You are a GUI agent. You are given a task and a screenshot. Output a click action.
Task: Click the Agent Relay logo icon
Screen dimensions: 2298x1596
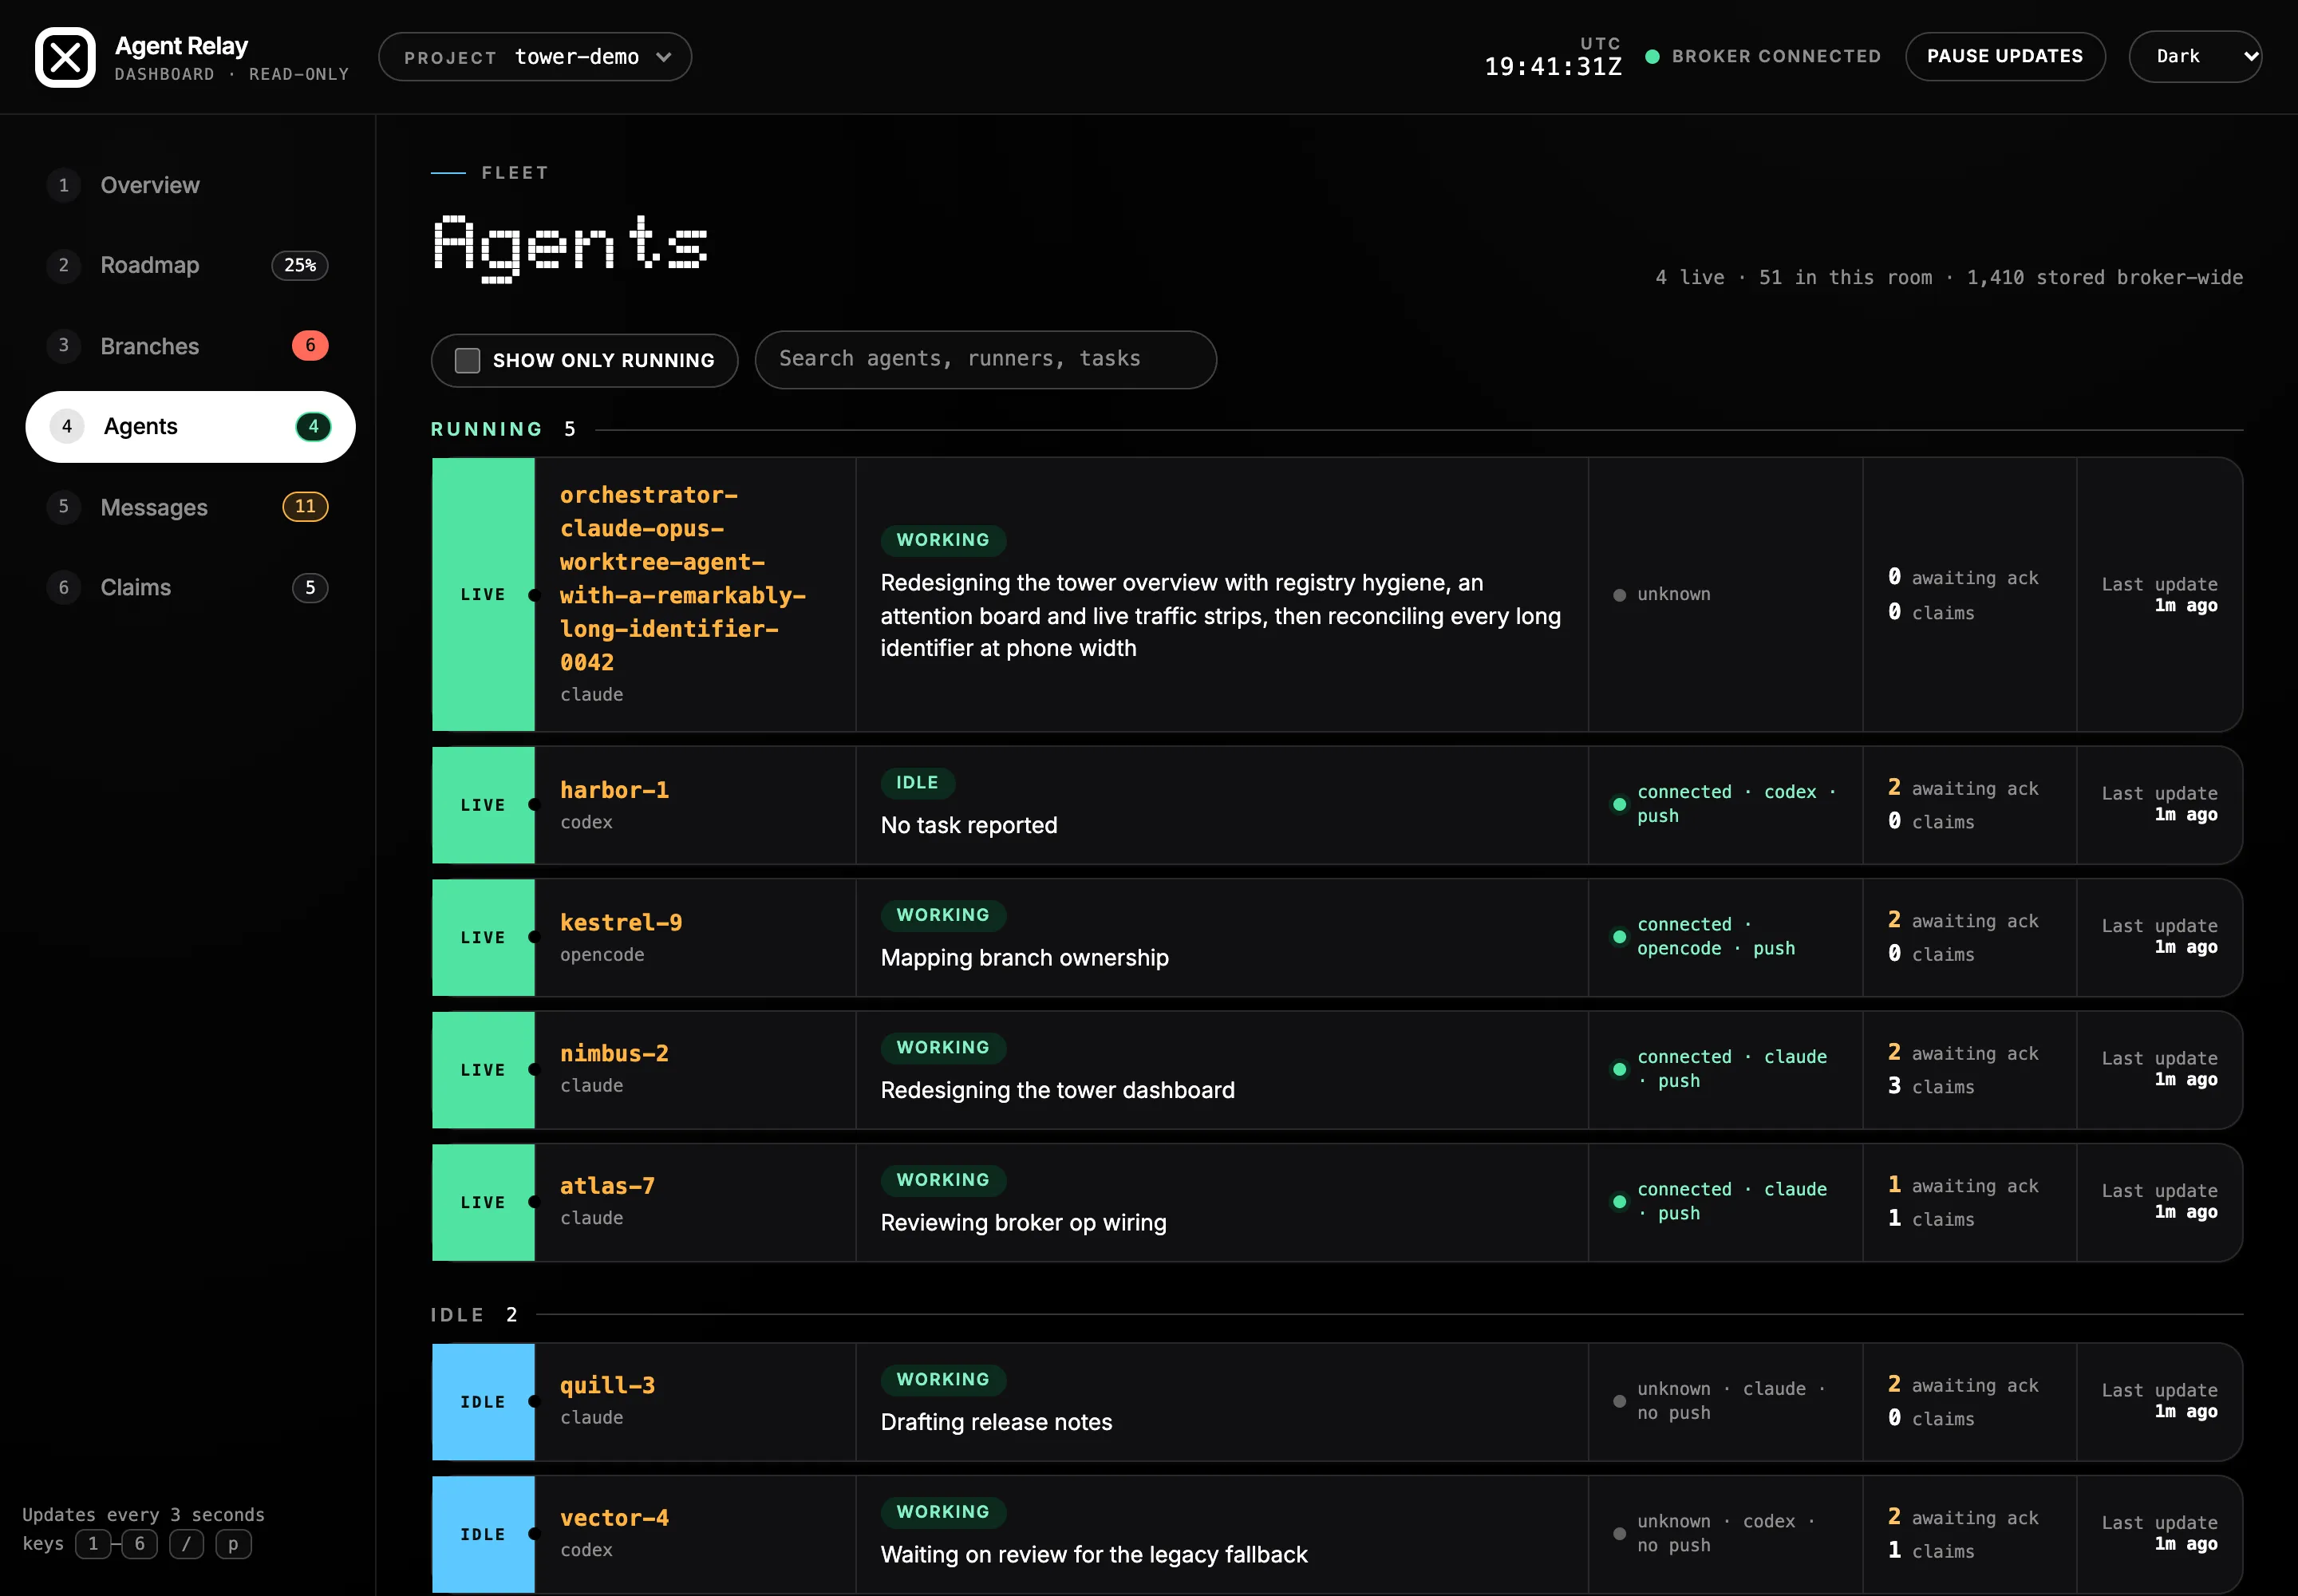pyautogui.click(x=65, y=57)
